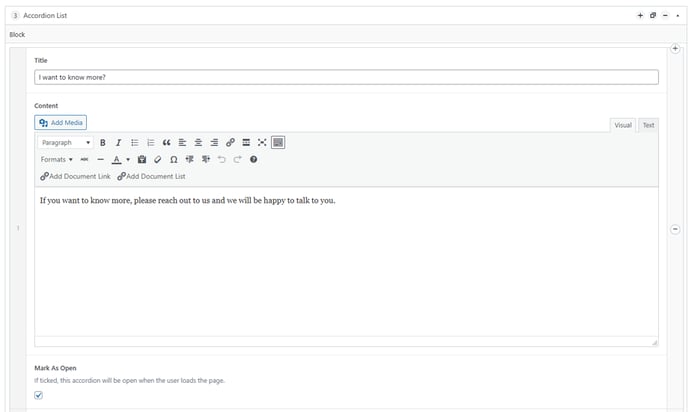The width and height of the screenshot is (688, 412).
Task: Click Add Document List
Action: tap(151, 176)
